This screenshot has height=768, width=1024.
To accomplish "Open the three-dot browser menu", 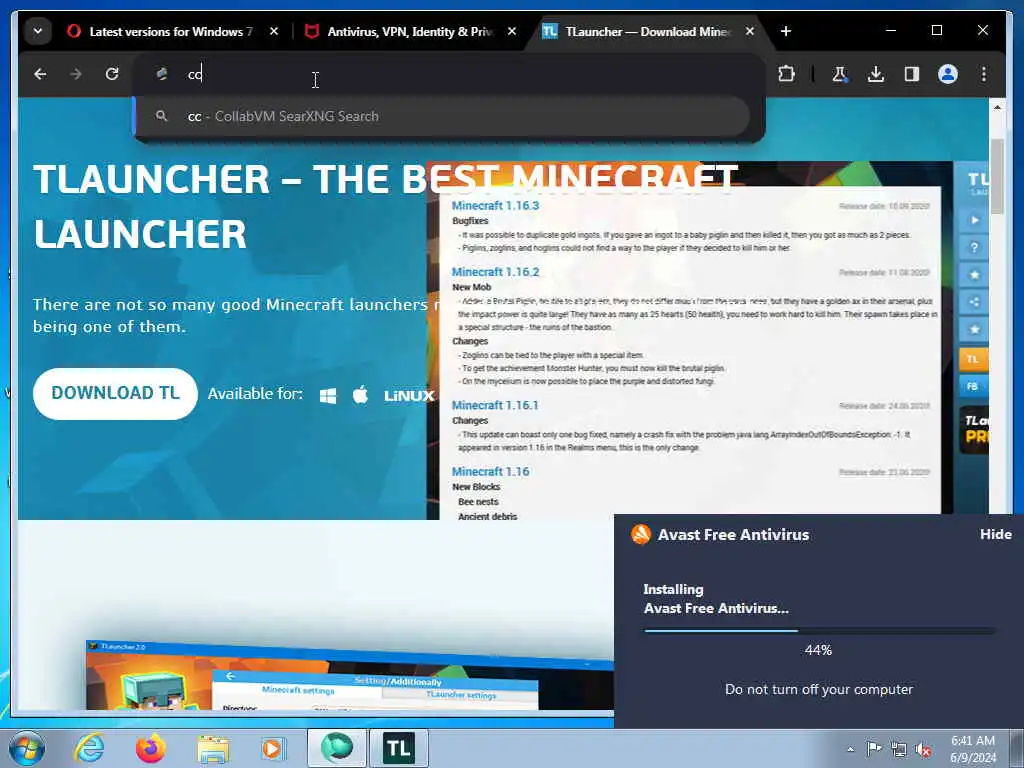I will tap(984, 74).
